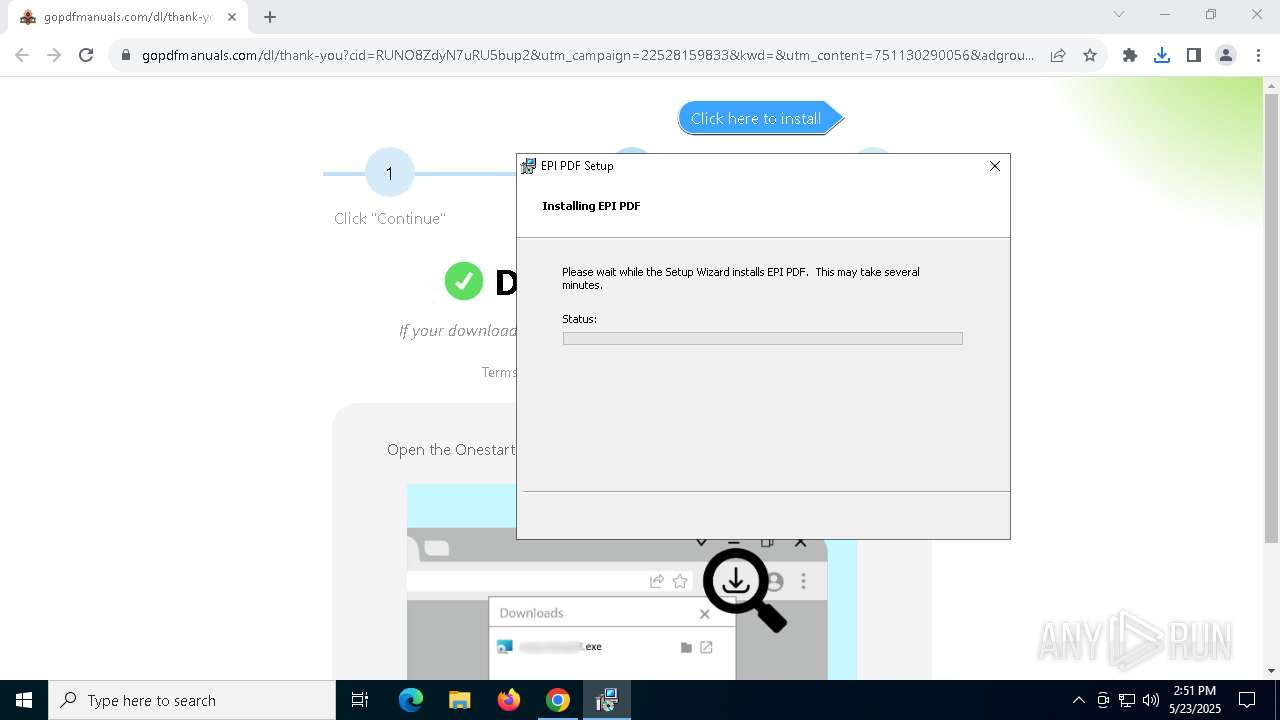Click the address bar URL field
1280x720 pixels.
pyautogui.click(x=588, y=55)
